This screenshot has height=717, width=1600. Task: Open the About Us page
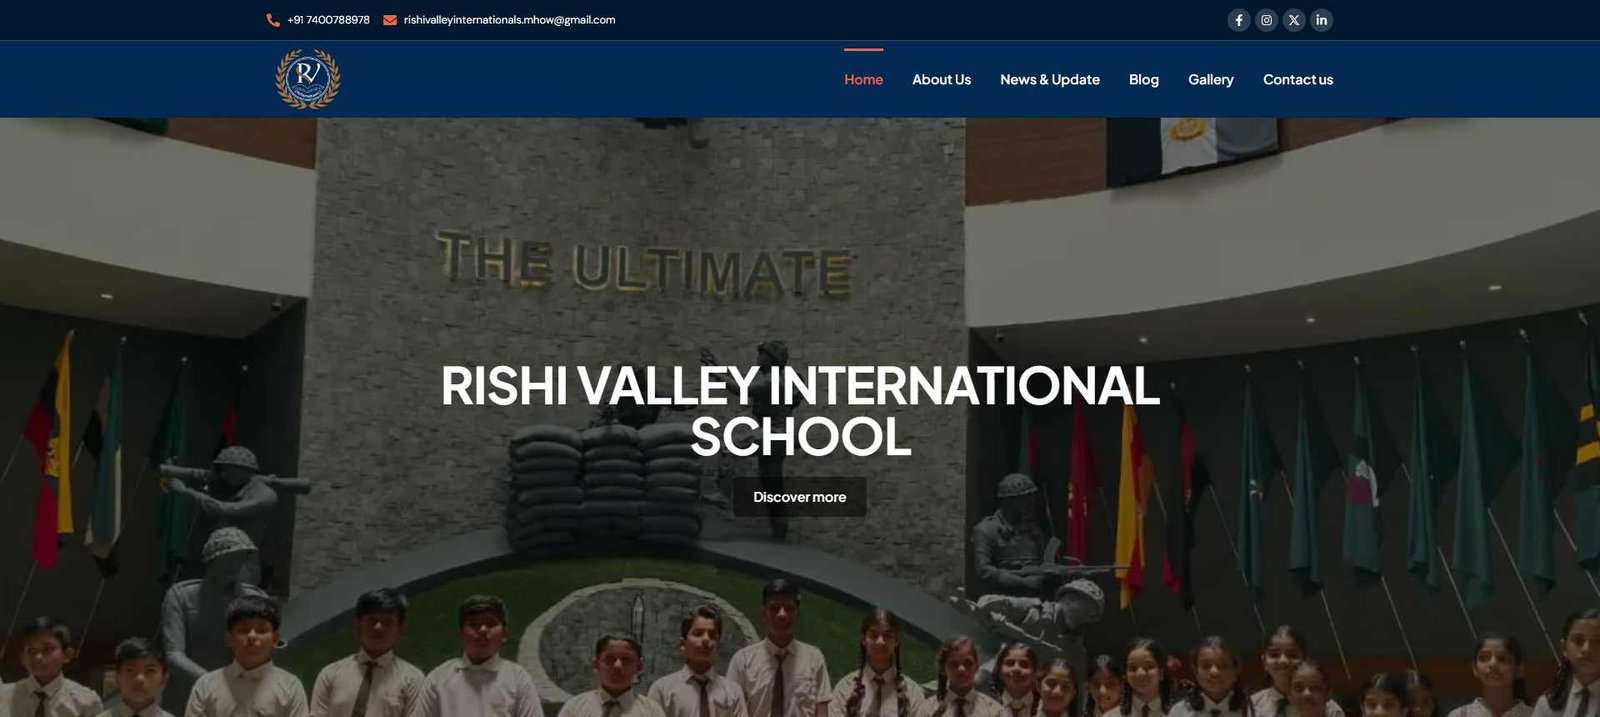tap(941, 80)
